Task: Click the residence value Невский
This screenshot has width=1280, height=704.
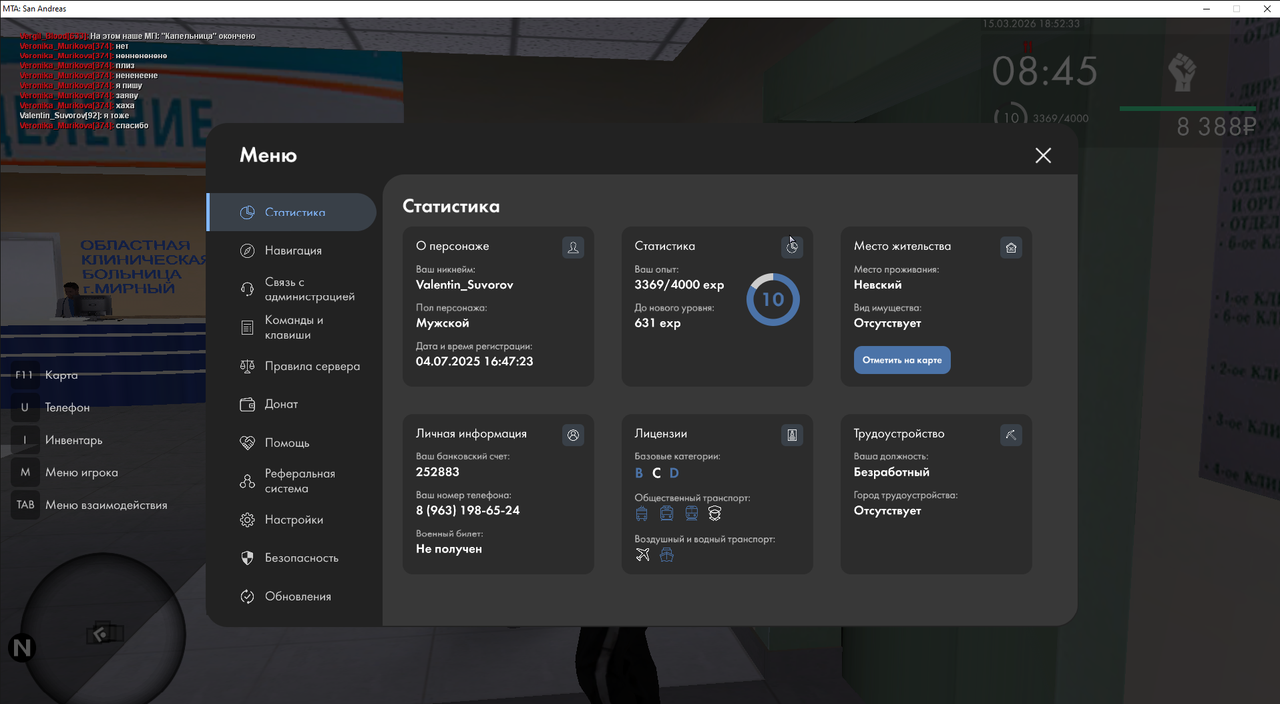Action: (x=878, y=285)
